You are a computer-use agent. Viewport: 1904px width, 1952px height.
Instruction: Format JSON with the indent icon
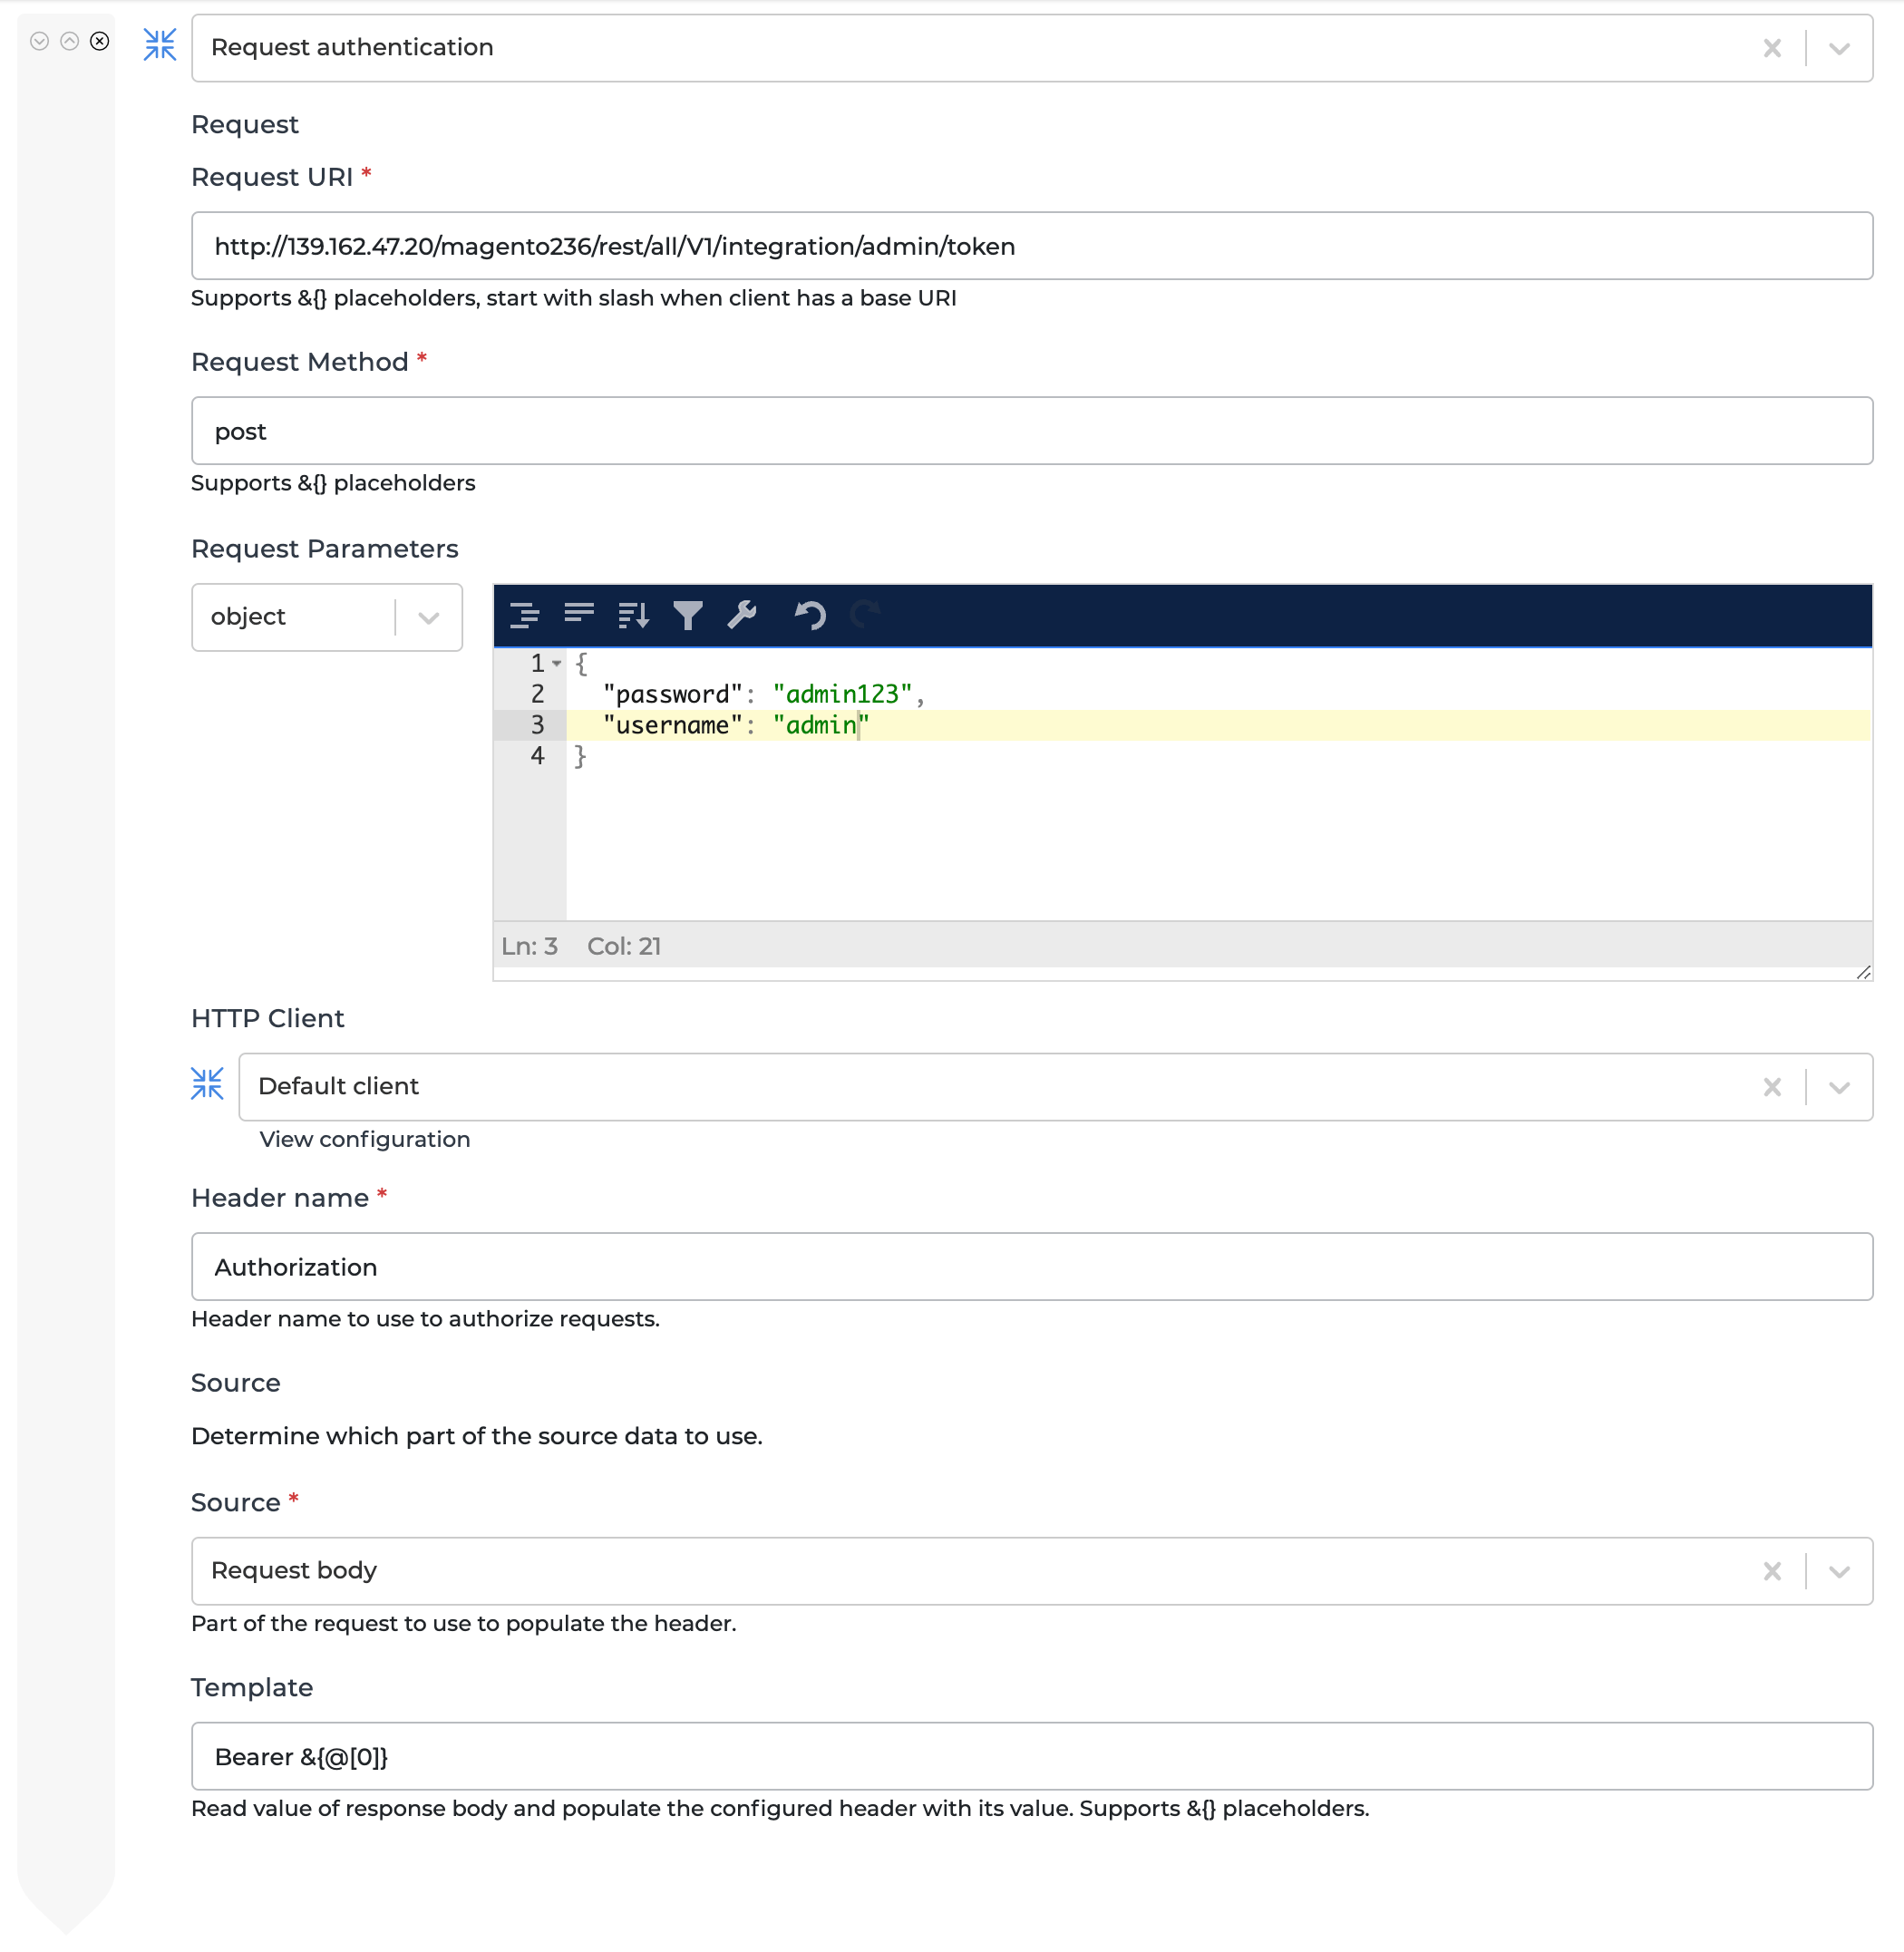525,615
